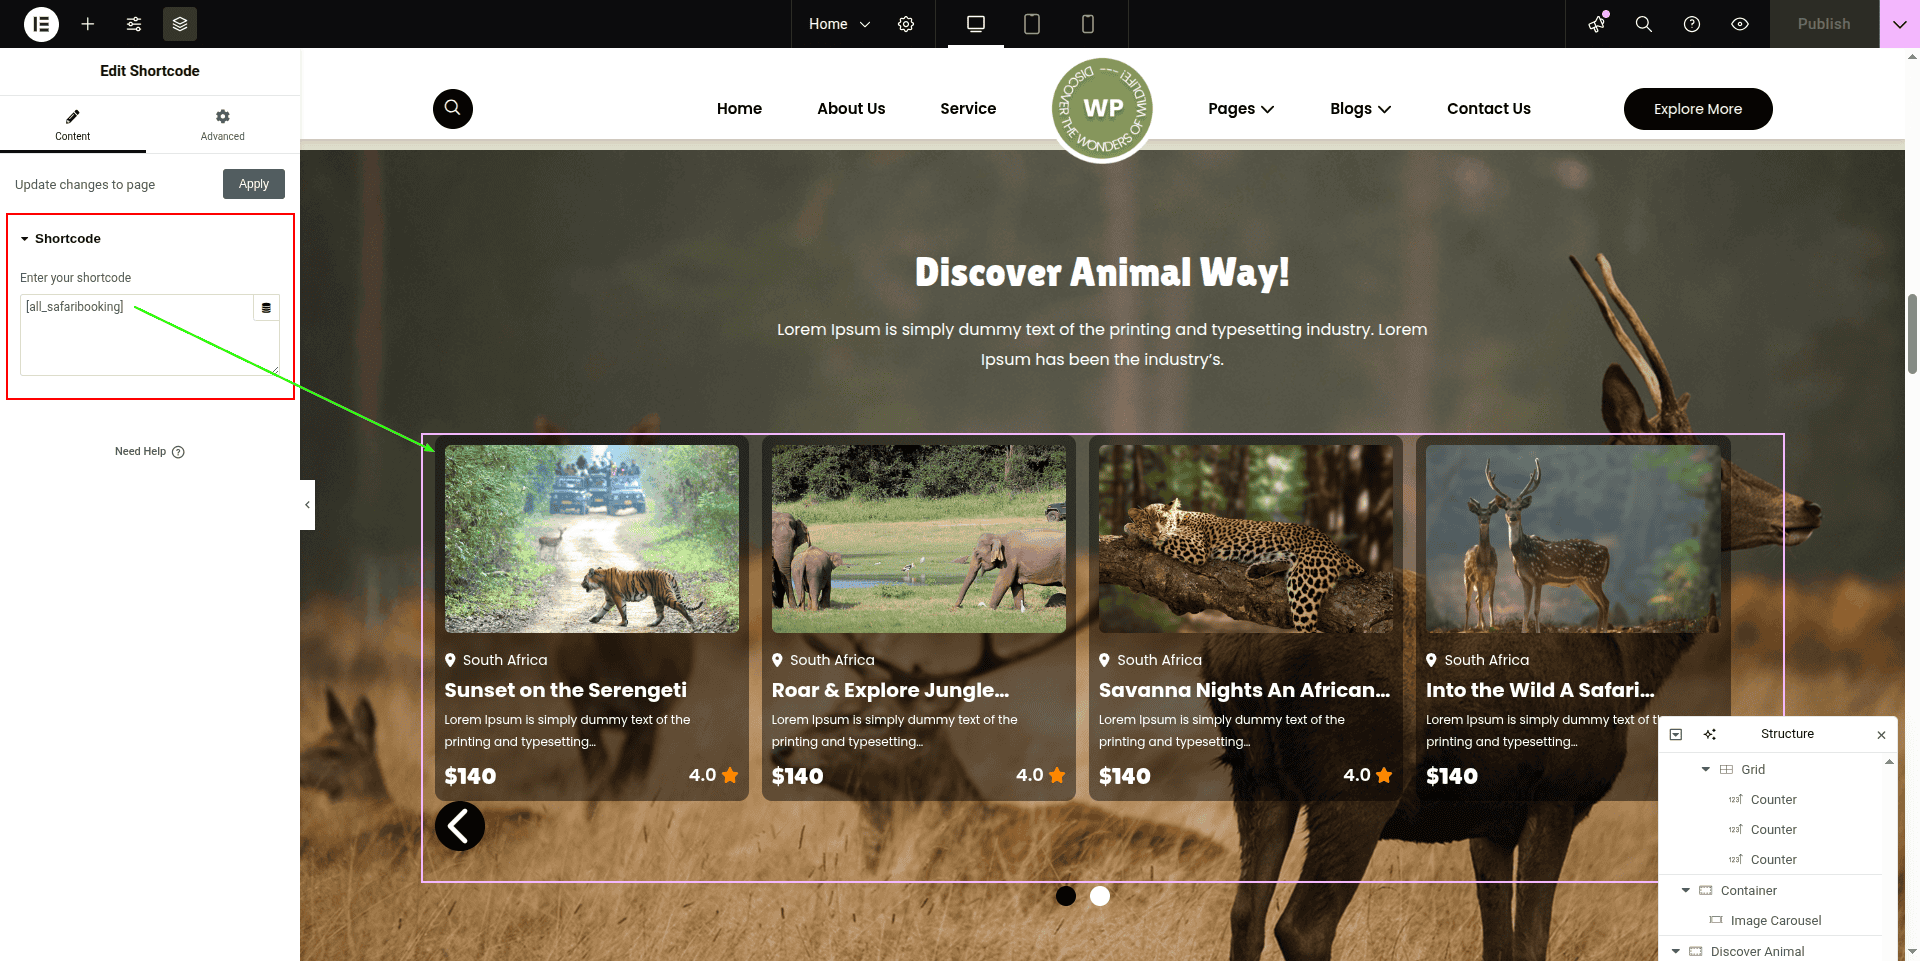Preview changes with the eye icon
The width and height of the screenshot is (1920, 961).
pyautogui.click(x=1740, y=24)
